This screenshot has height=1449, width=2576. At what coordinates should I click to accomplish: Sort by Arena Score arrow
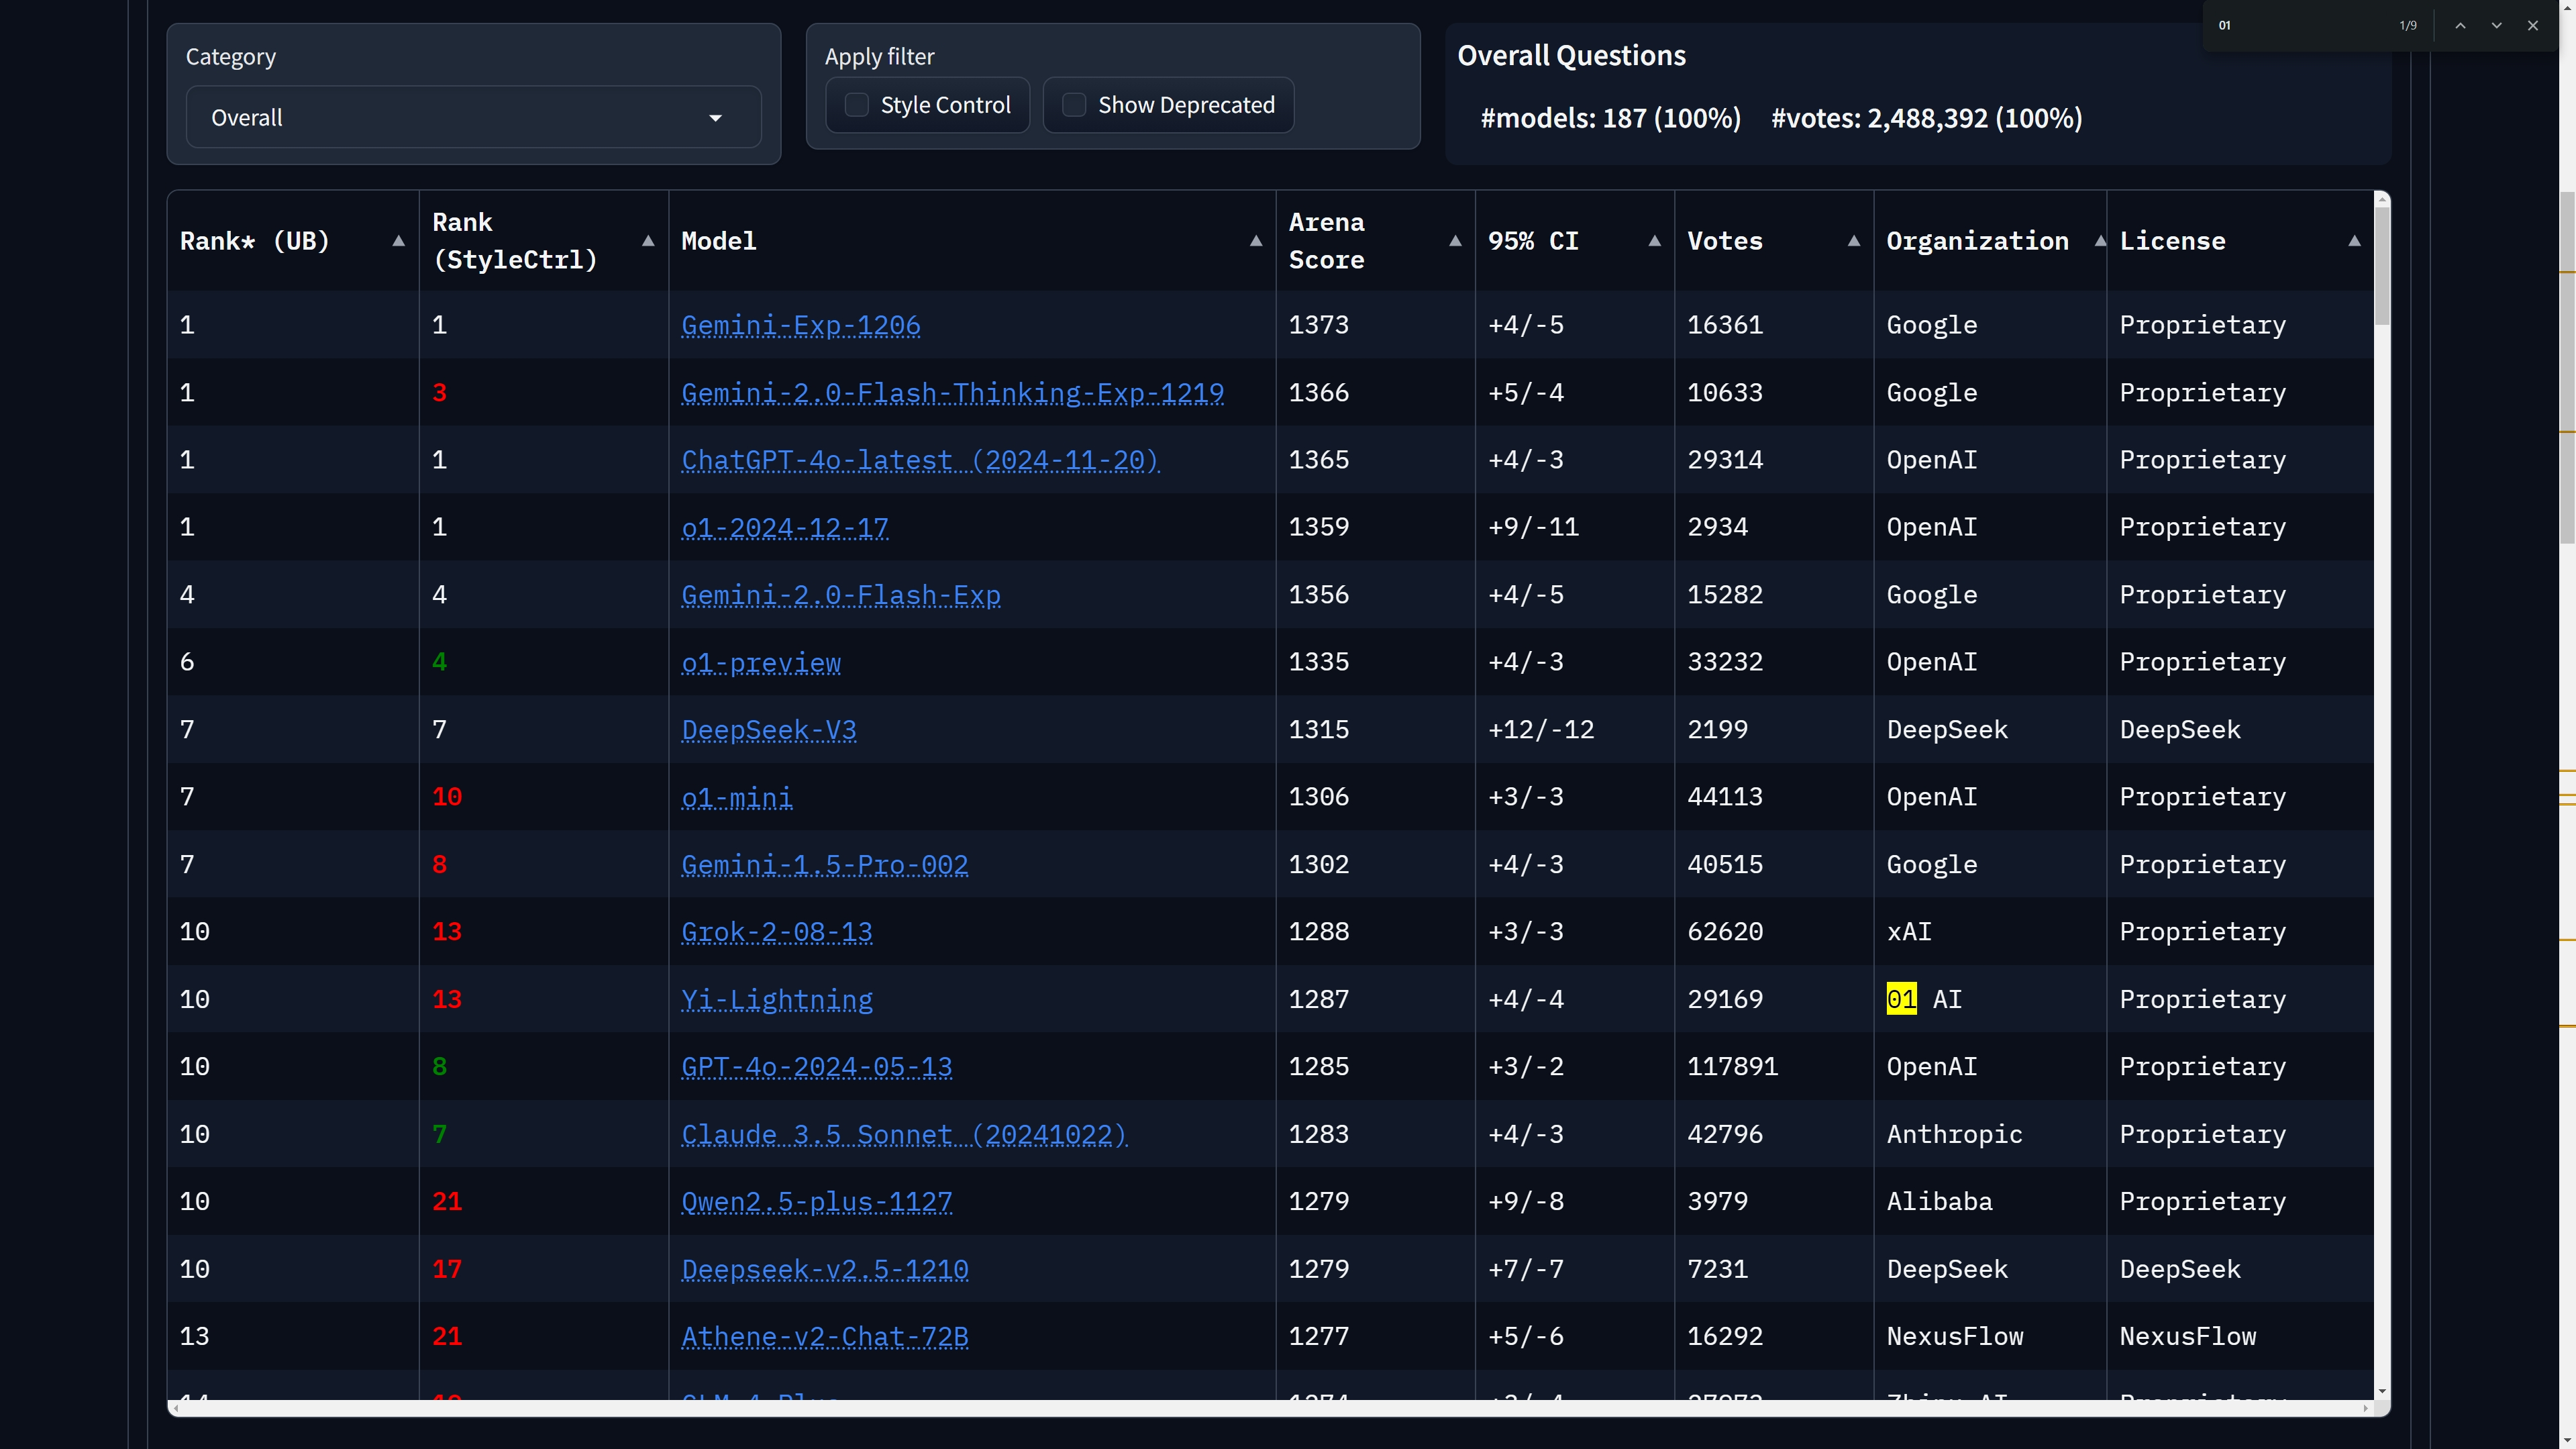click(1455, 241)
